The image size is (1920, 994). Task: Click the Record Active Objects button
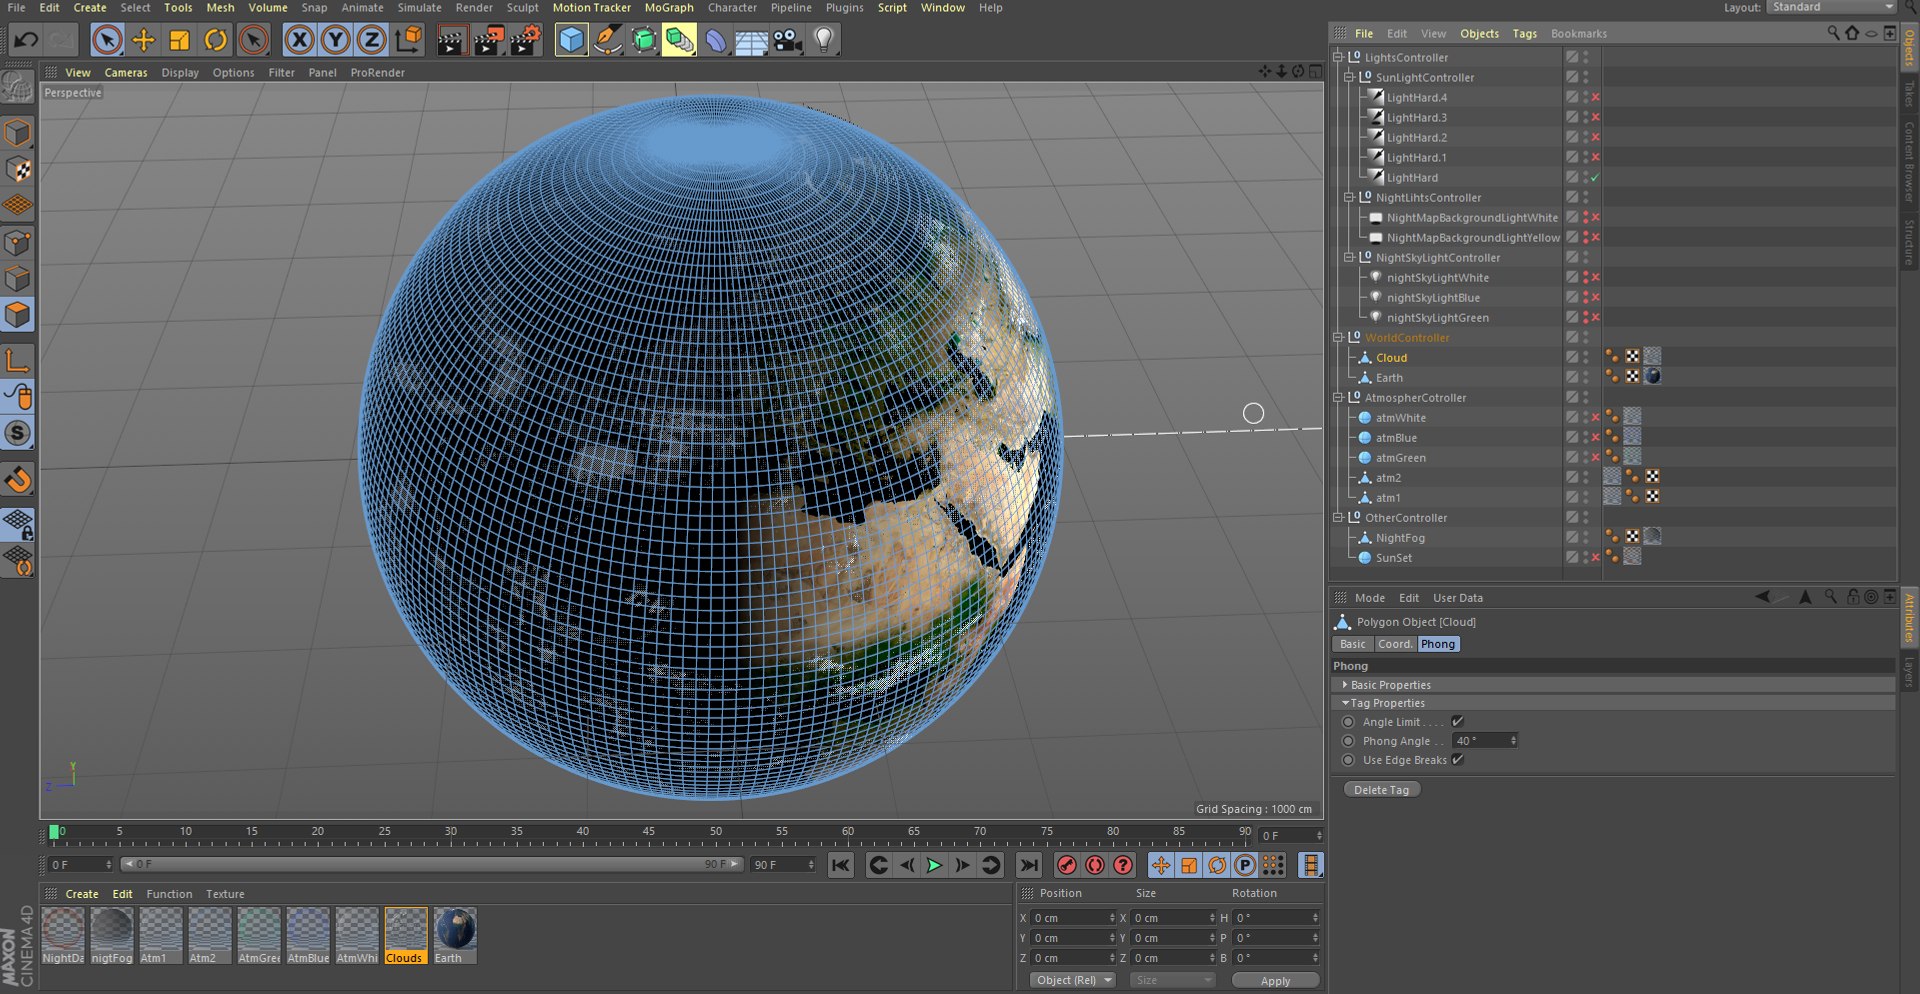[1067, 866]
